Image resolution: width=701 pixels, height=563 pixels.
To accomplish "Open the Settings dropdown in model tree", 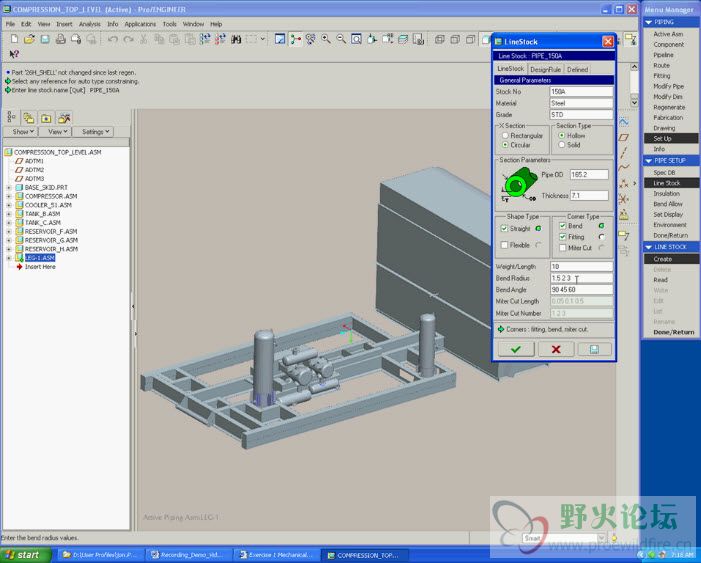I will point(93,131).
